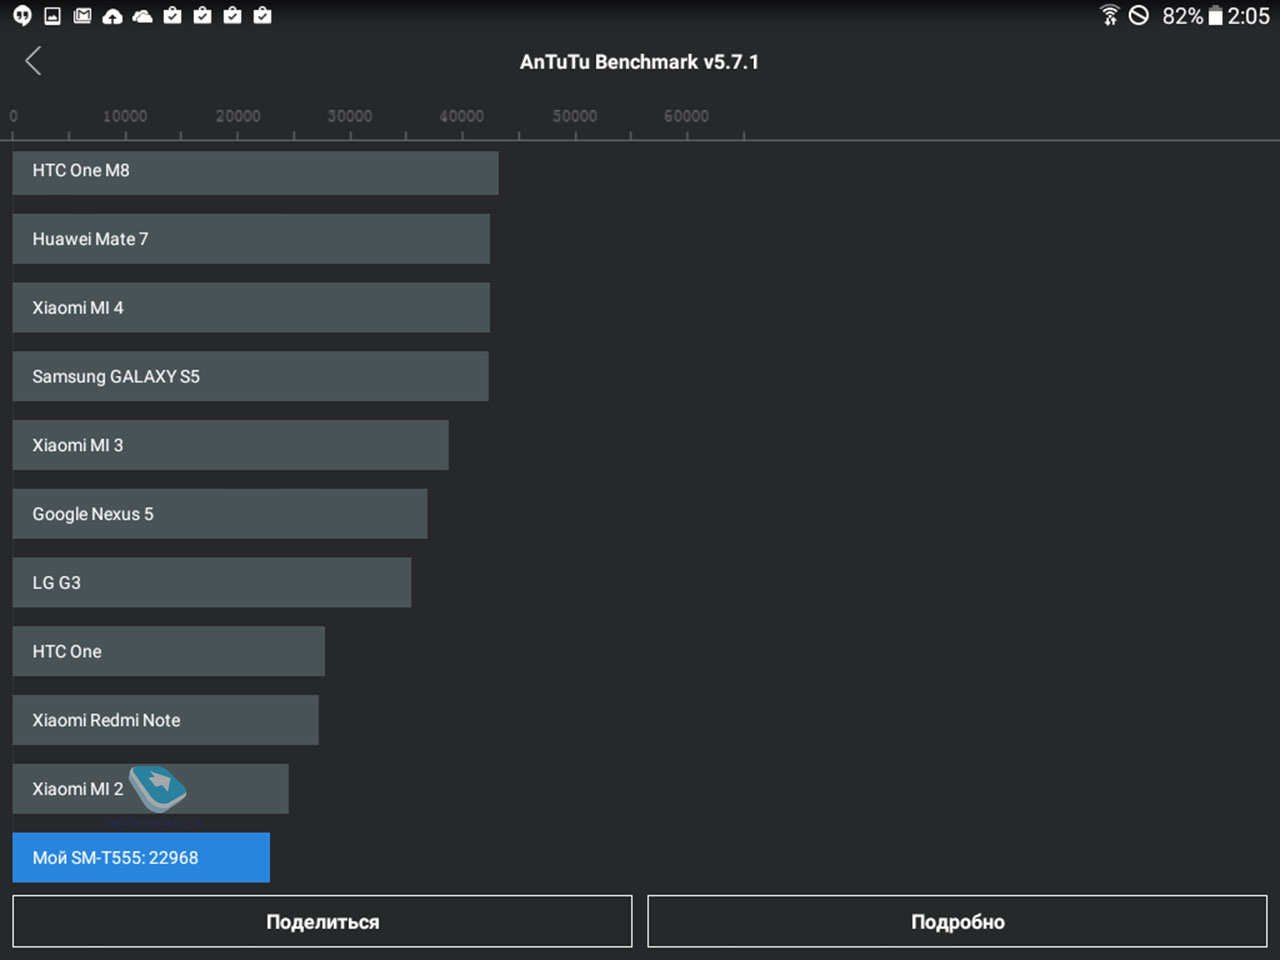Open the cloud upload notification icon
1280x960 pixels.
coord(112,15)
